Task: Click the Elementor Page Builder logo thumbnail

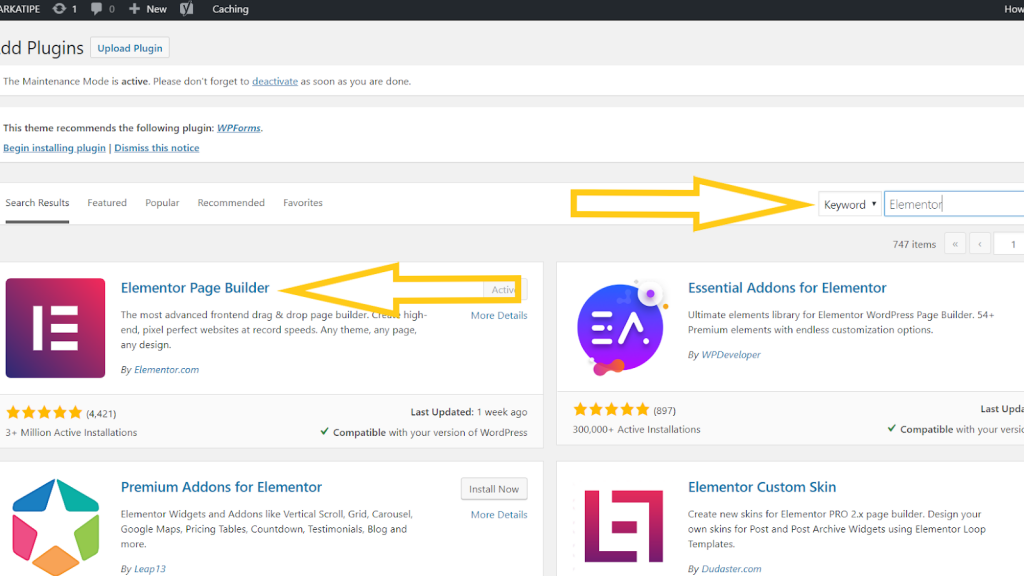Action: pos(56,328)
